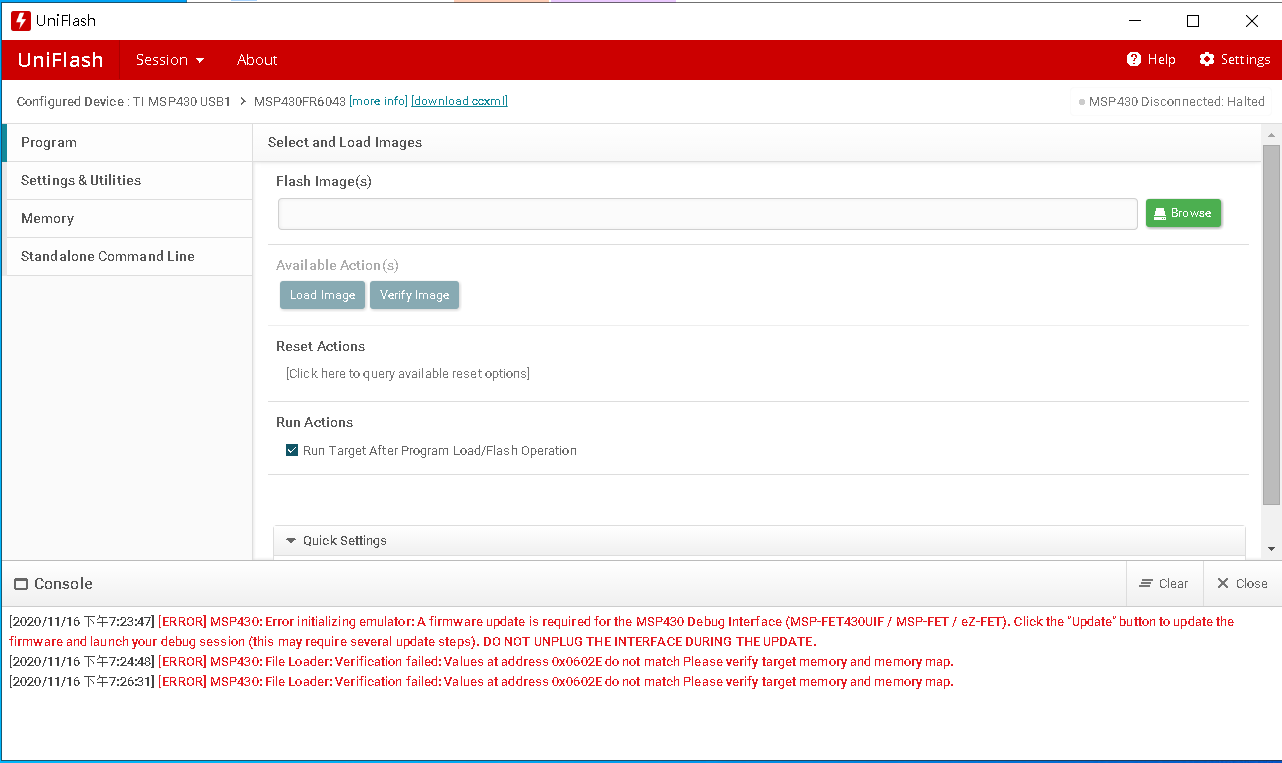Click the 7:24:48 verification failed error line
Screen dimensions: 1282x763
481,662
